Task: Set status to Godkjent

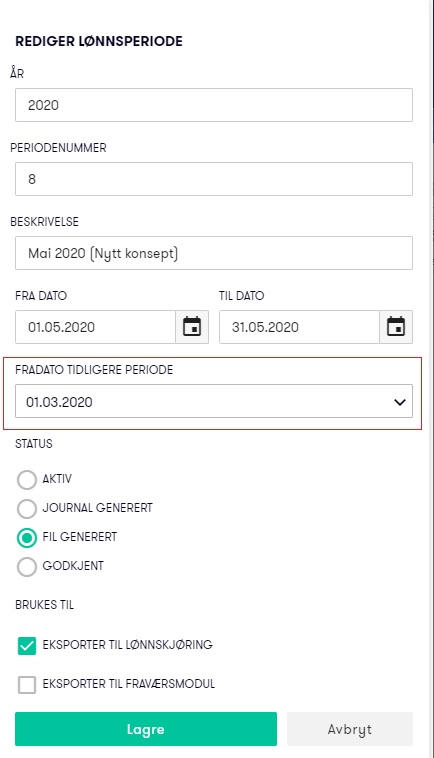Action: pos(27,567)
